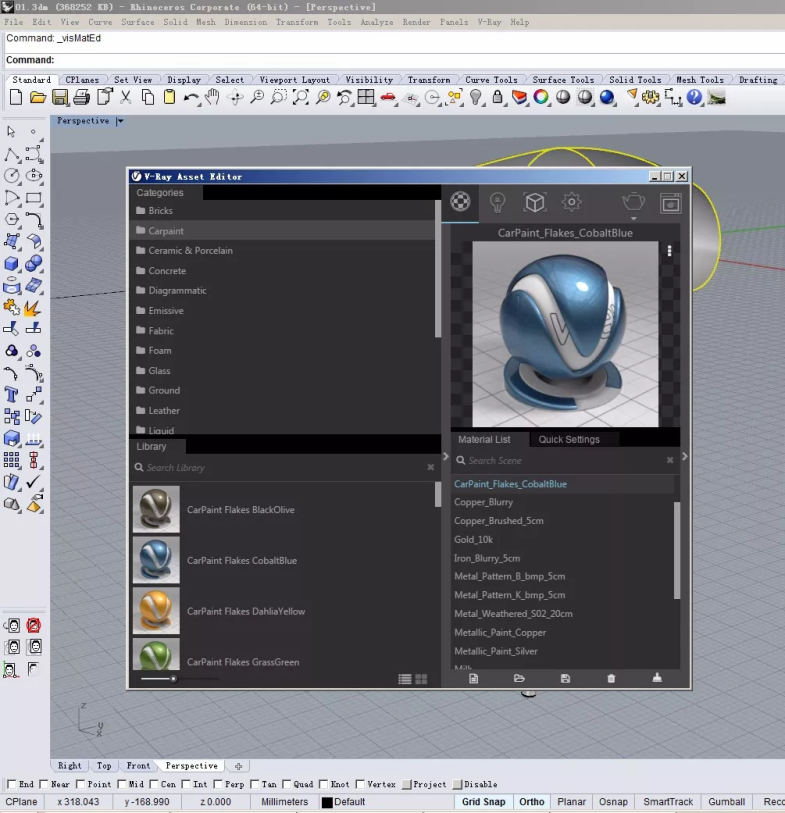Screen dimensions: 785x813
Task: Delete material with trash icon
Action: pos(611,678)
